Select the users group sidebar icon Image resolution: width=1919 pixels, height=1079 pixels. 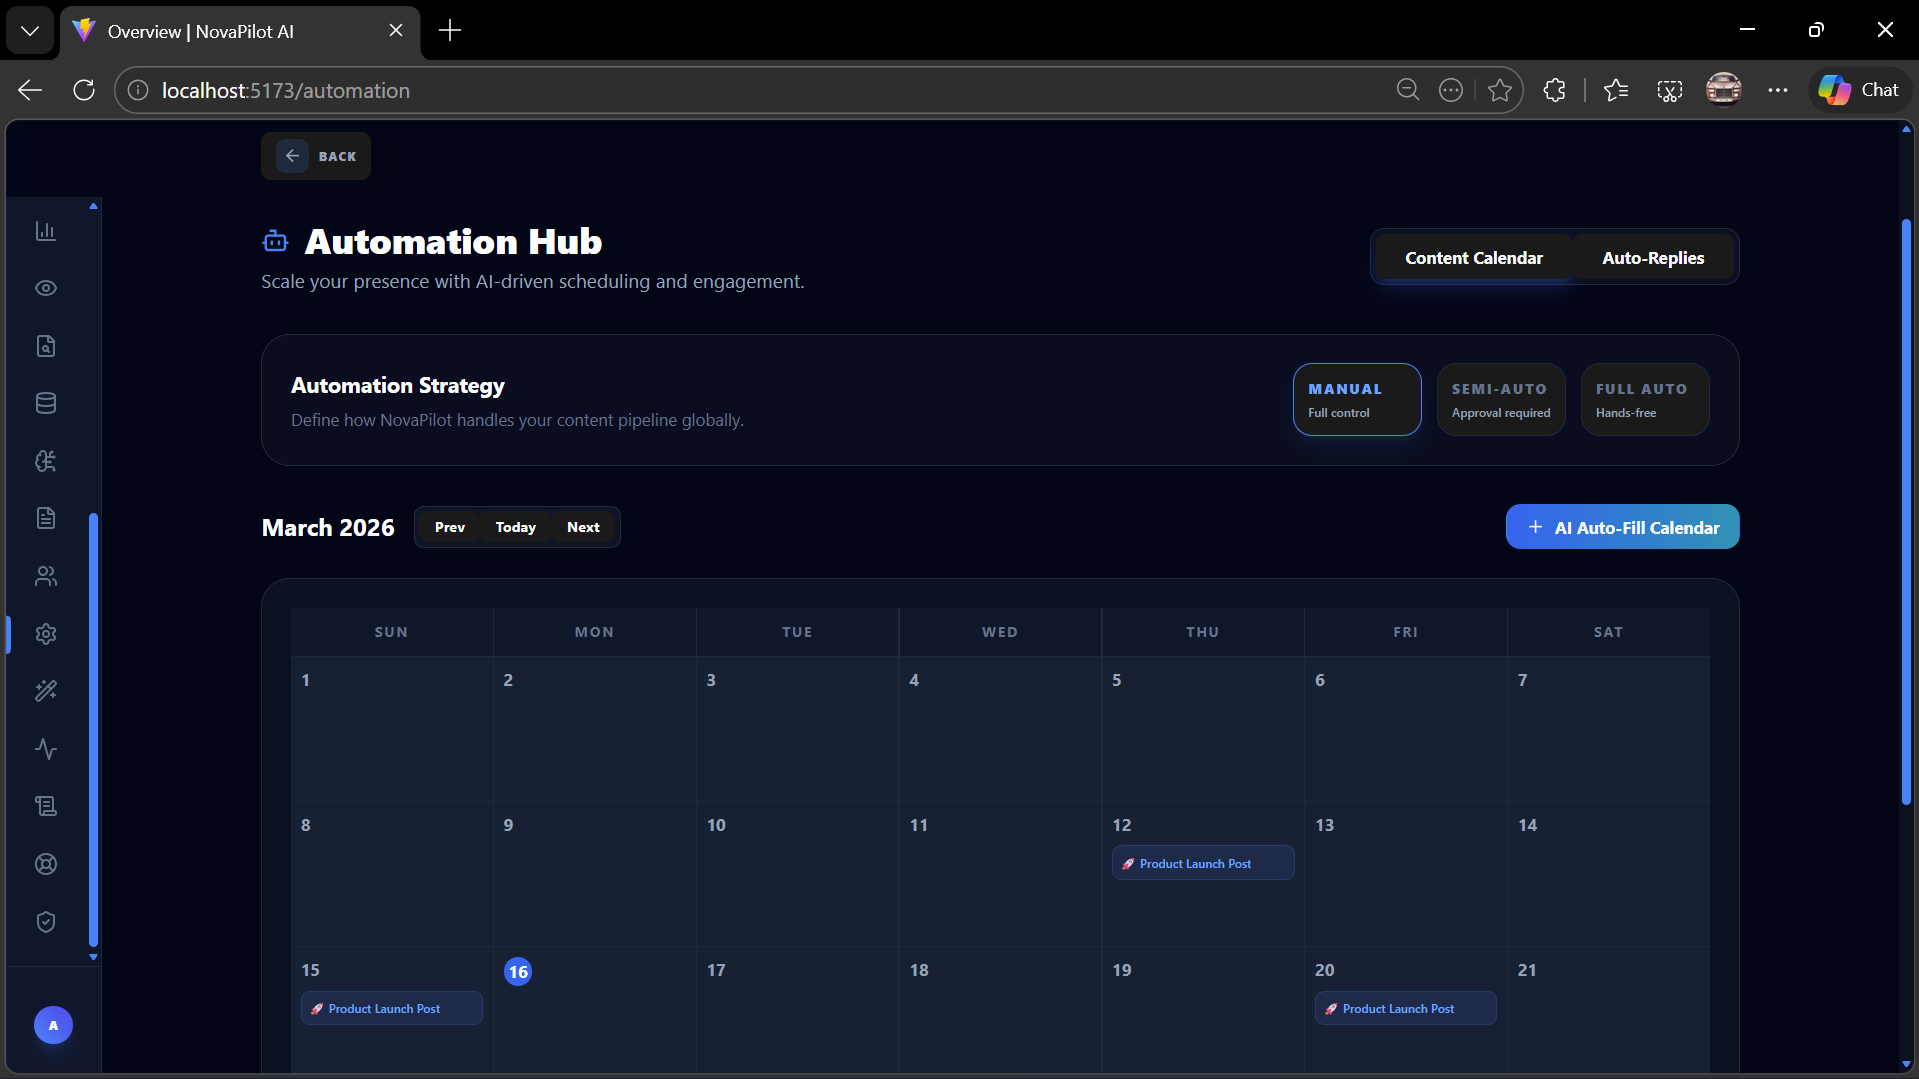click(46, 576)
